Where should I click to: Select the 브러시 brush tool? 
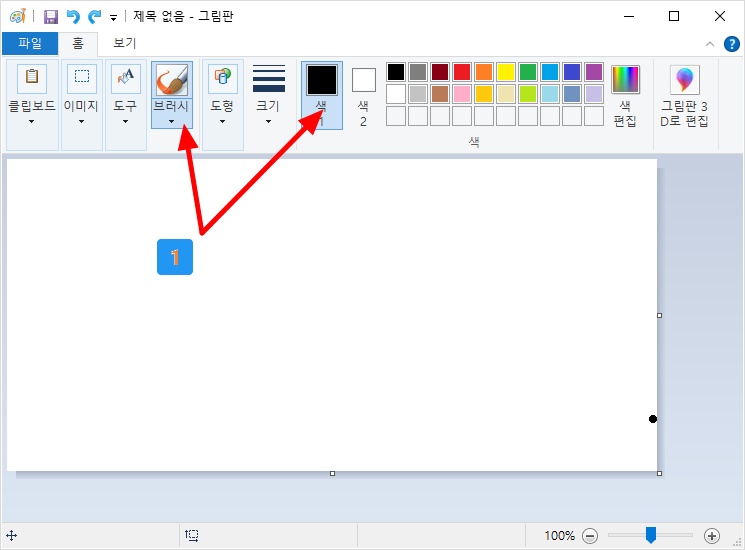tap(172, 79)
